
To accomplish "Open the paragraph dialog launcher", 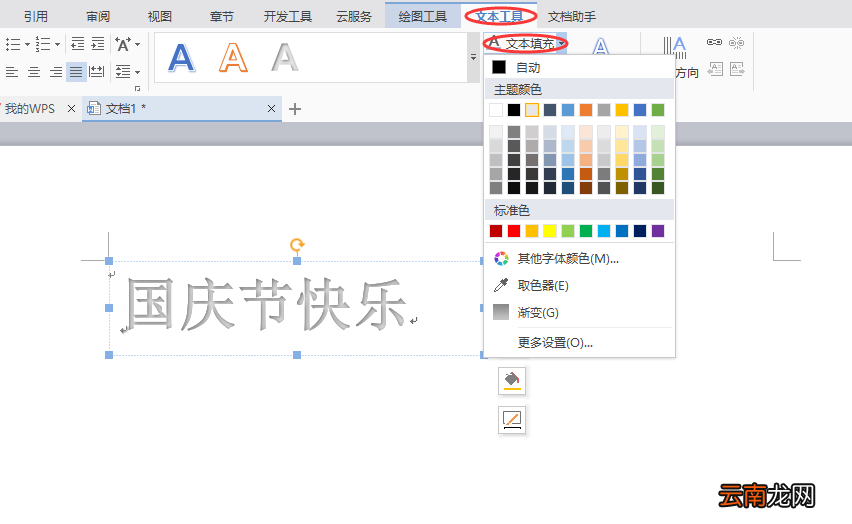I will pos(137,88).
